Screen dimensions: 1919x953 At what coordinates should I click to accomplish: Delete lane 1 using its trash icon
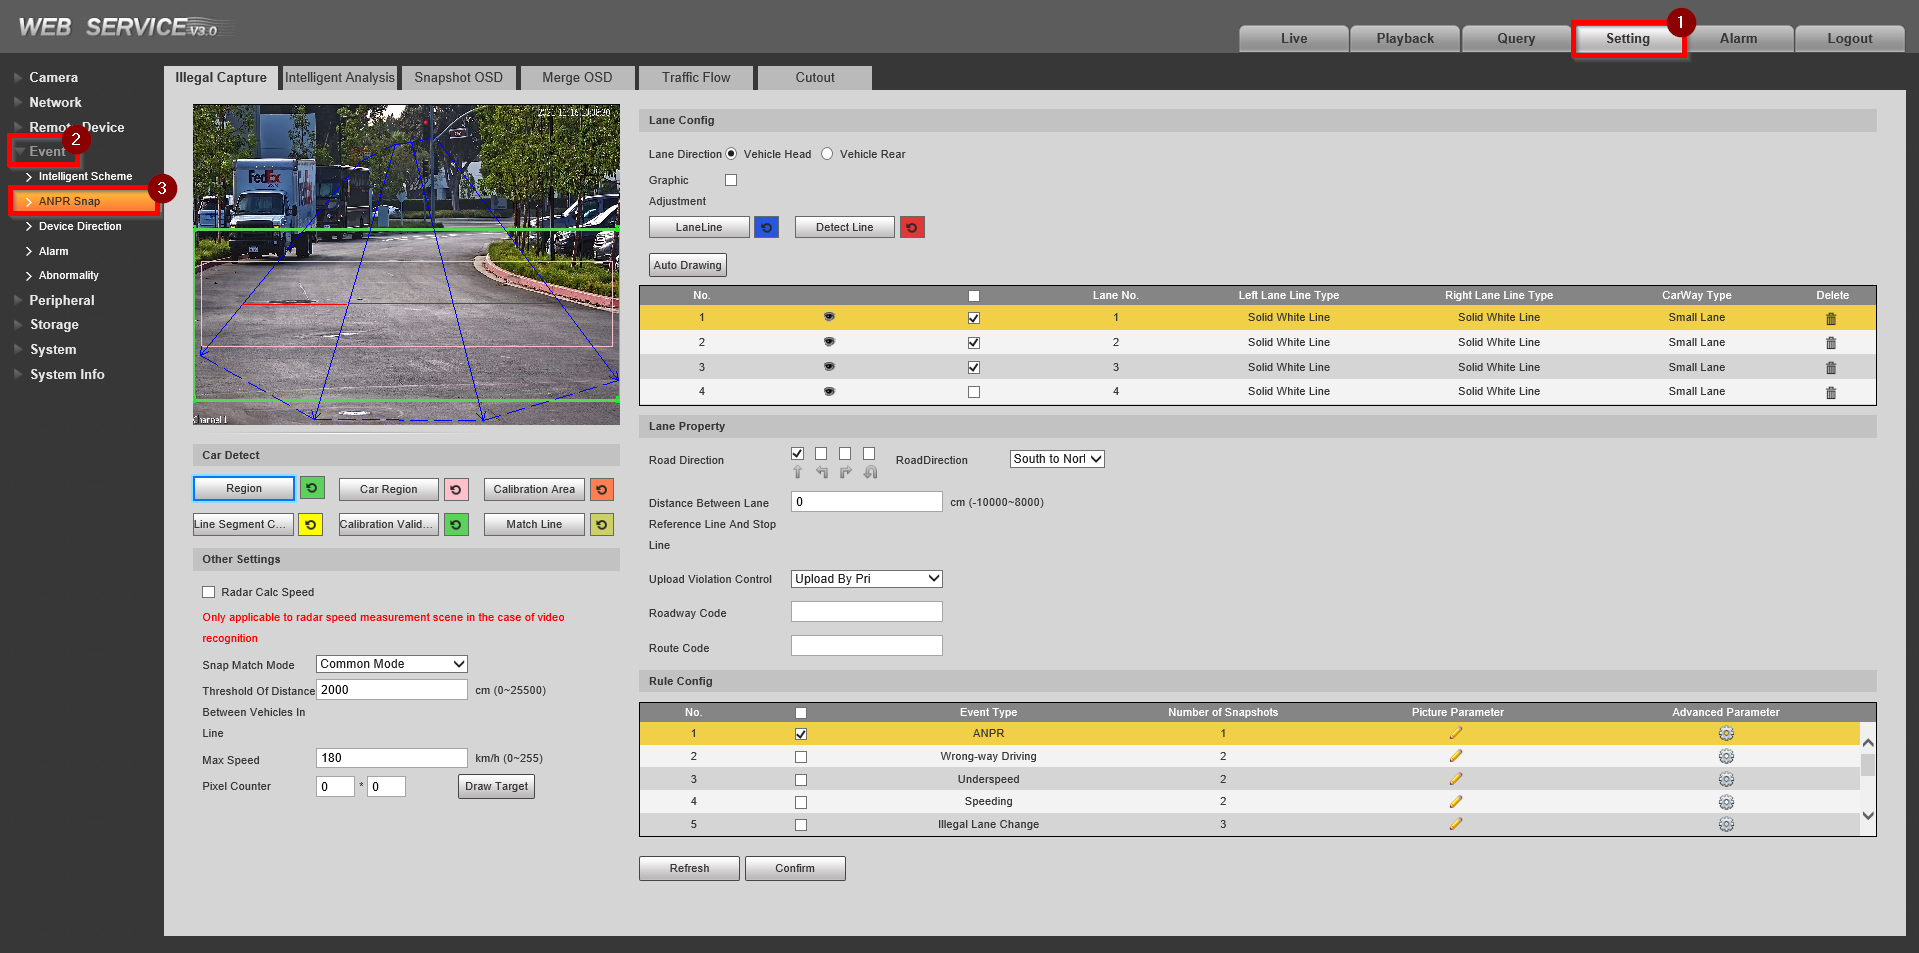click(1831, 319)
